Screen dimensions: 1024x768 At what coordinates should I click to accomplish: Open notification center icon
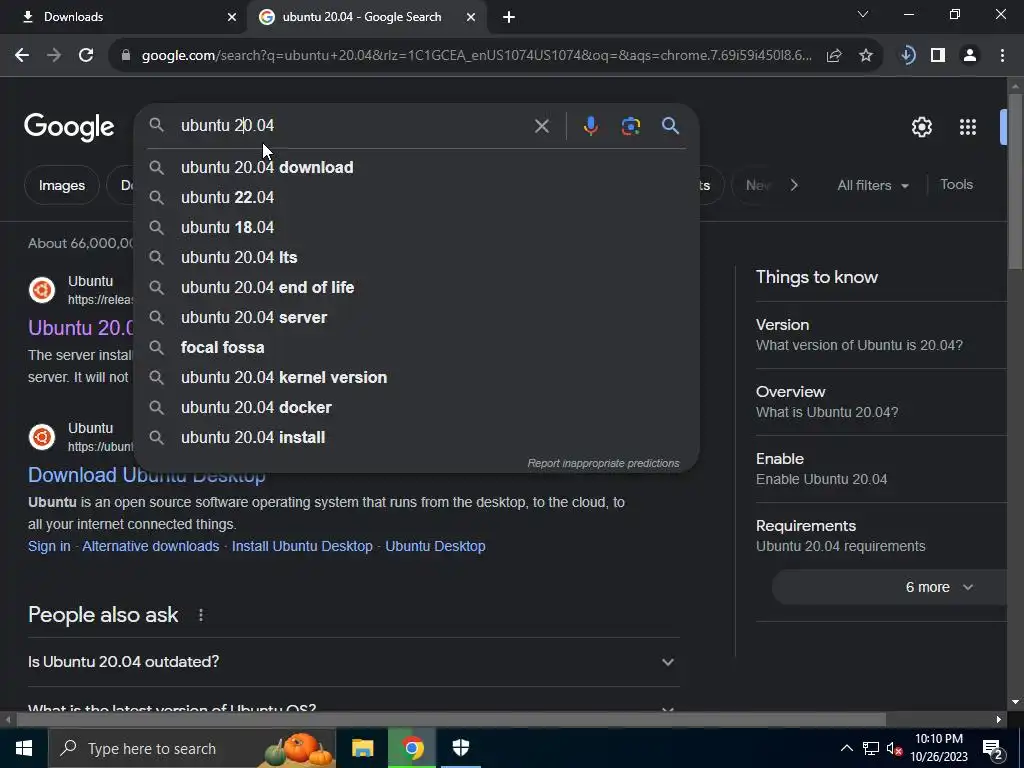[x=993, y=749]
